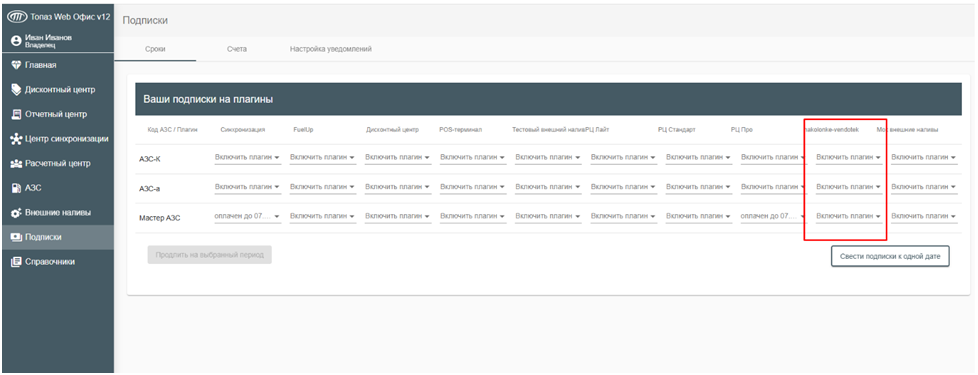Screen dimensions: 978x375
Task: Switch to the Счета tab
Action: click(x=237, y=49)
